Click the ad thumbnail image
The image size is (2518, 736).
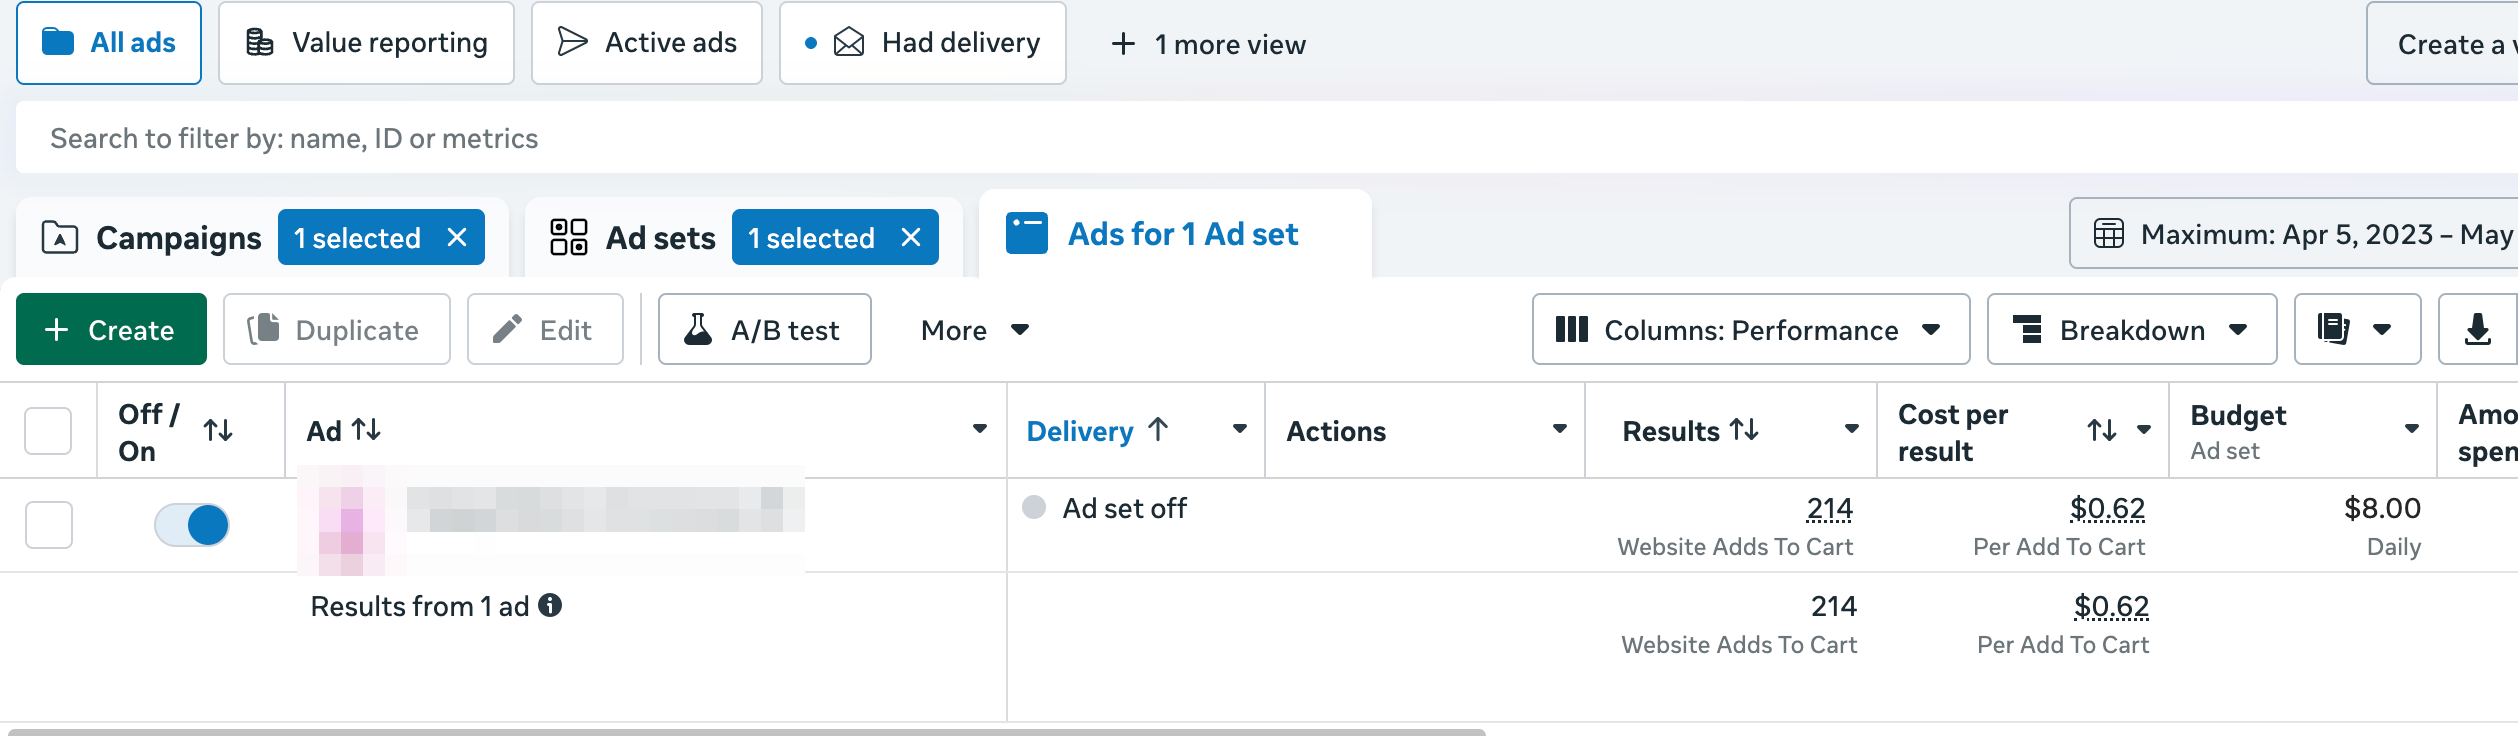pos(352,529)
